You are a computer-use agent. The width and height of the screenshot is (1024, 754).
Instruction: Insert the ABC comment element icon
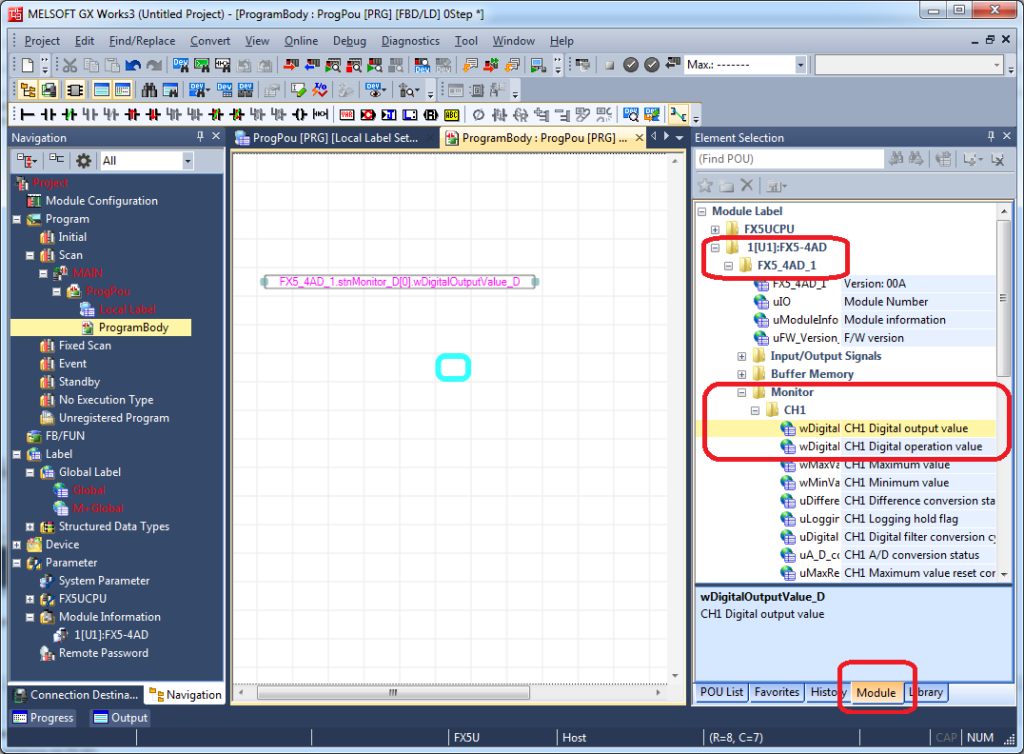click(x=452, y=115)
